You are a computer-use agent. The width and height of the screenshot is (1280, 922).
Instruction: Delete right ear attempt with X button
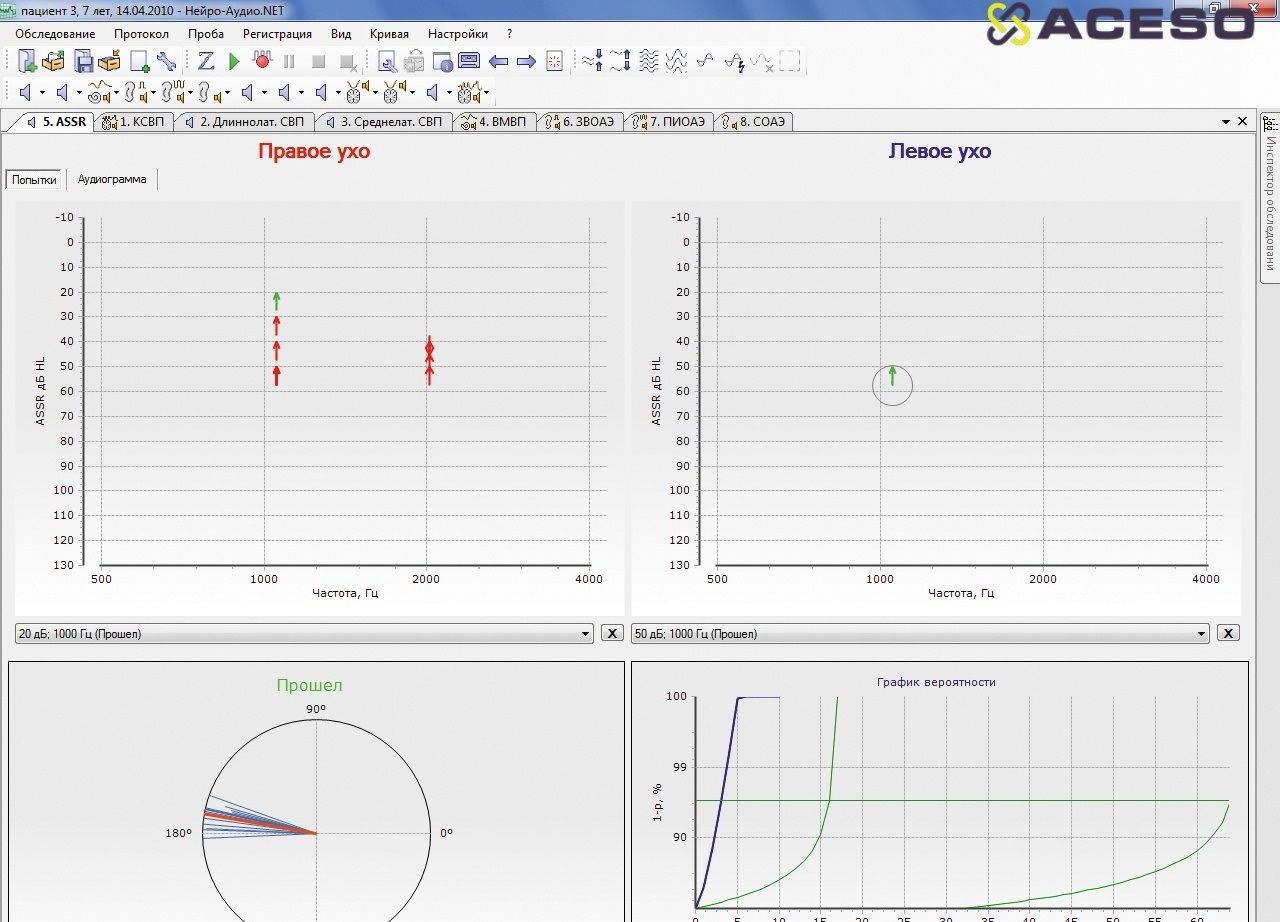(x=612, y=634)
